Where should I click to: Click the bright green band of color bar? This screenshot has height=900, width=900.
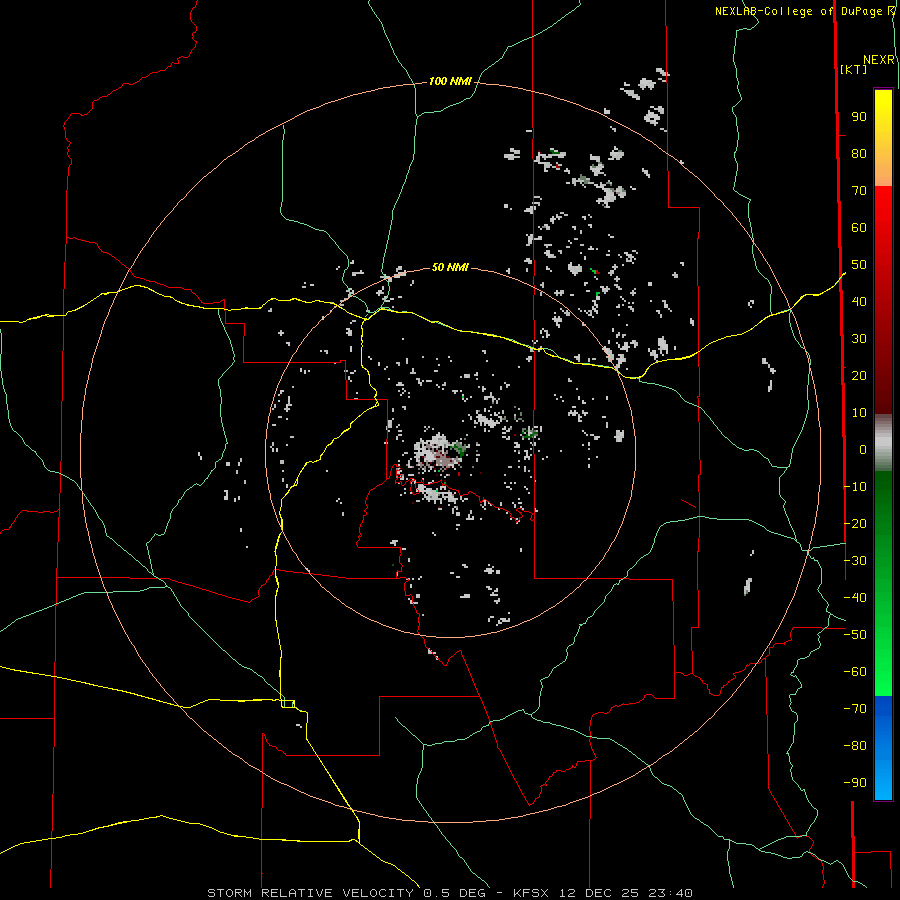(x=883, y=660)
